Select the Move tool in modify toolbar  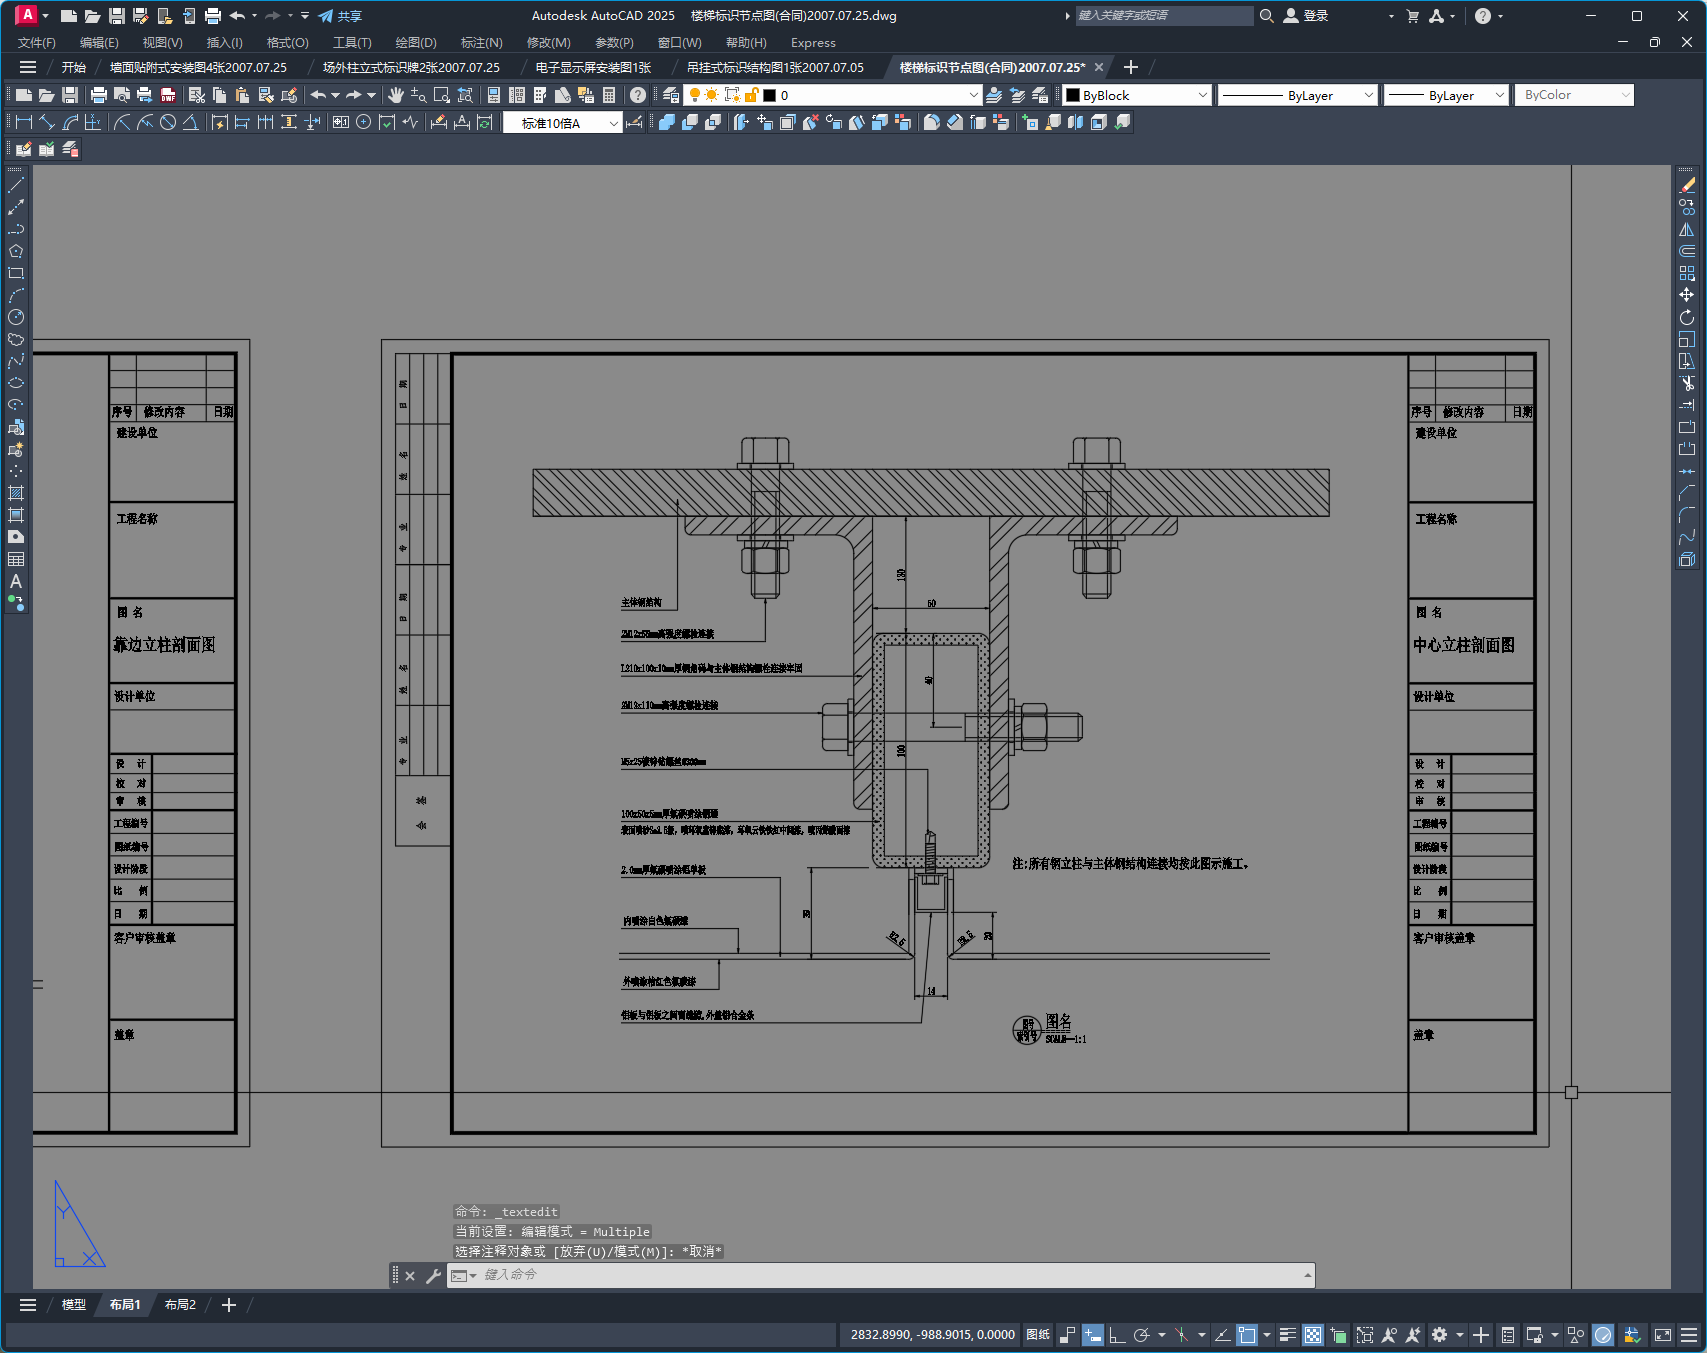(1687, 295)
